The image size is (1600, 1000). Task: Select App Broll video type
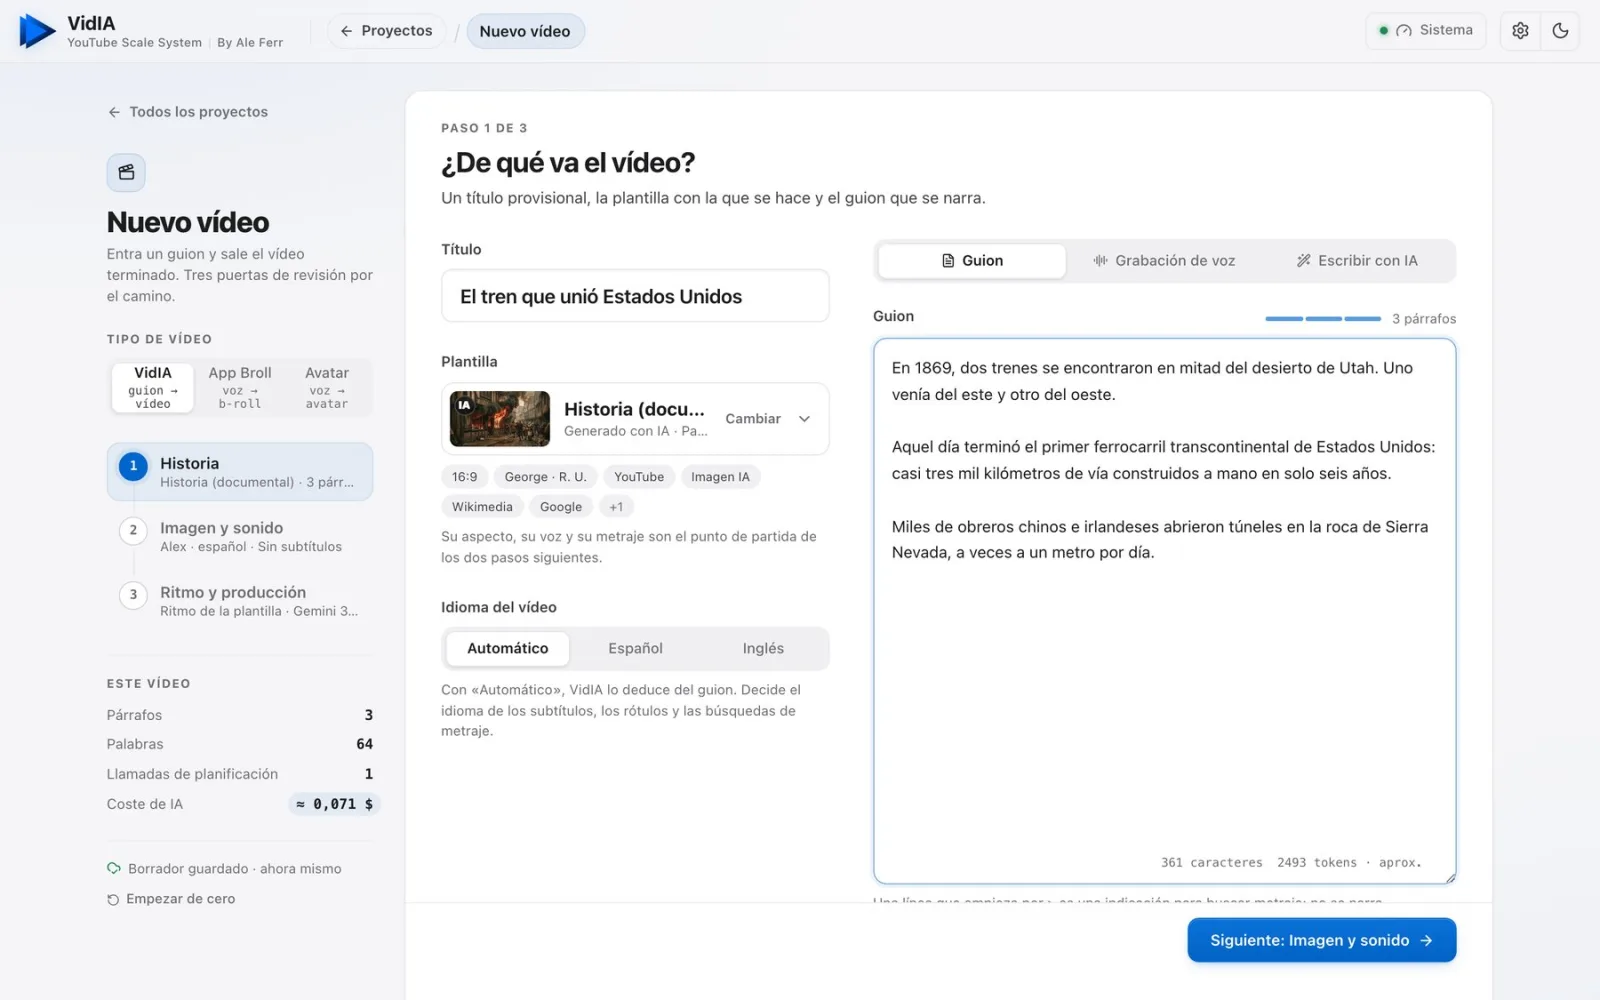pos(240,387)
